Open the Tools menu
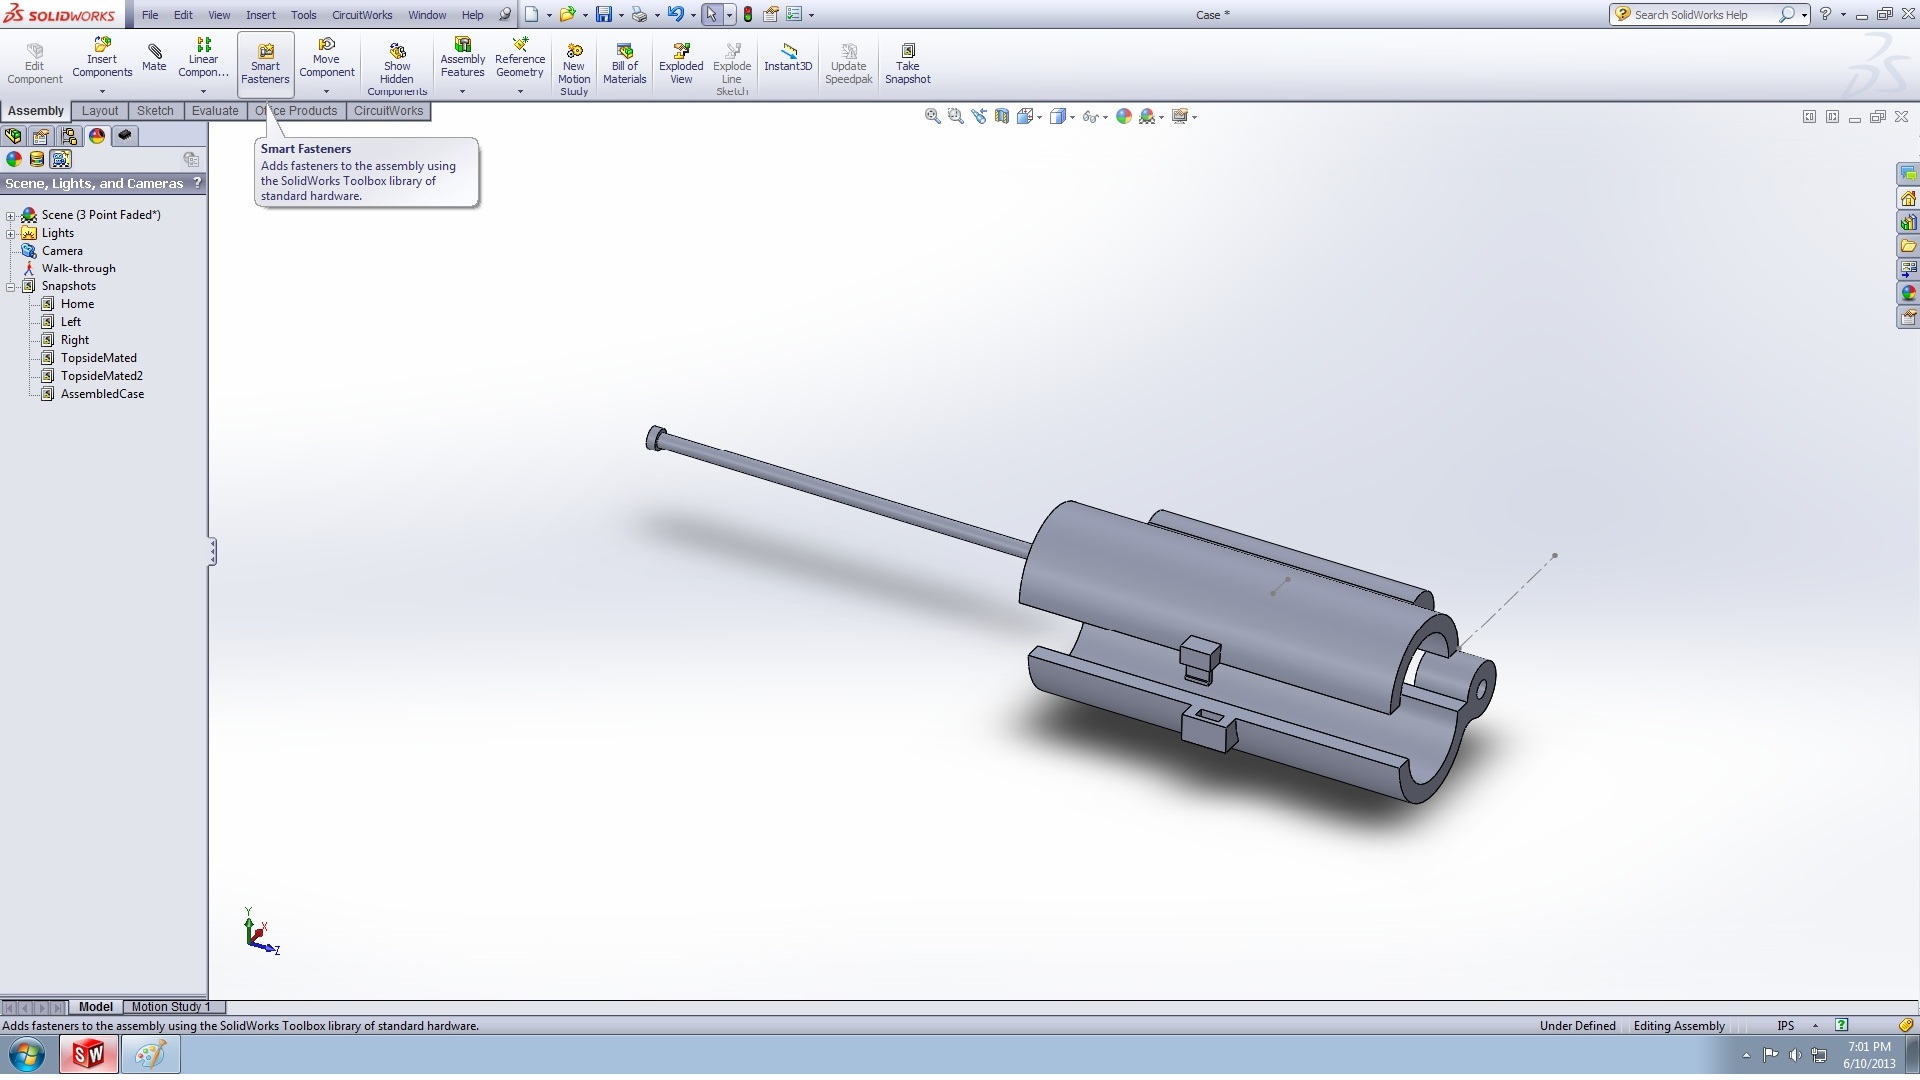This screenshot has width=1920, height=1080. tap(304, 15)
